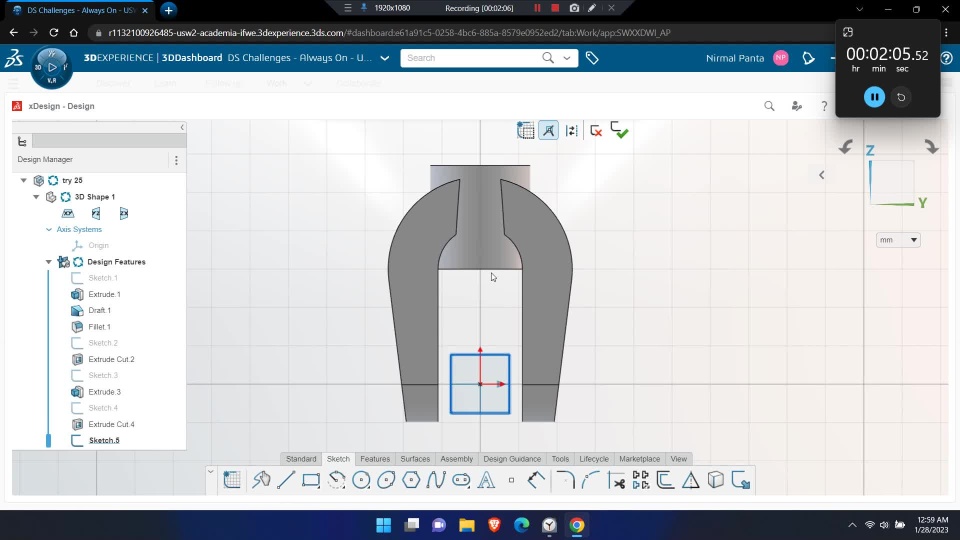960x540 pixels.
Task: Switch to the Standard tab
Action: (x=301, y=459)
